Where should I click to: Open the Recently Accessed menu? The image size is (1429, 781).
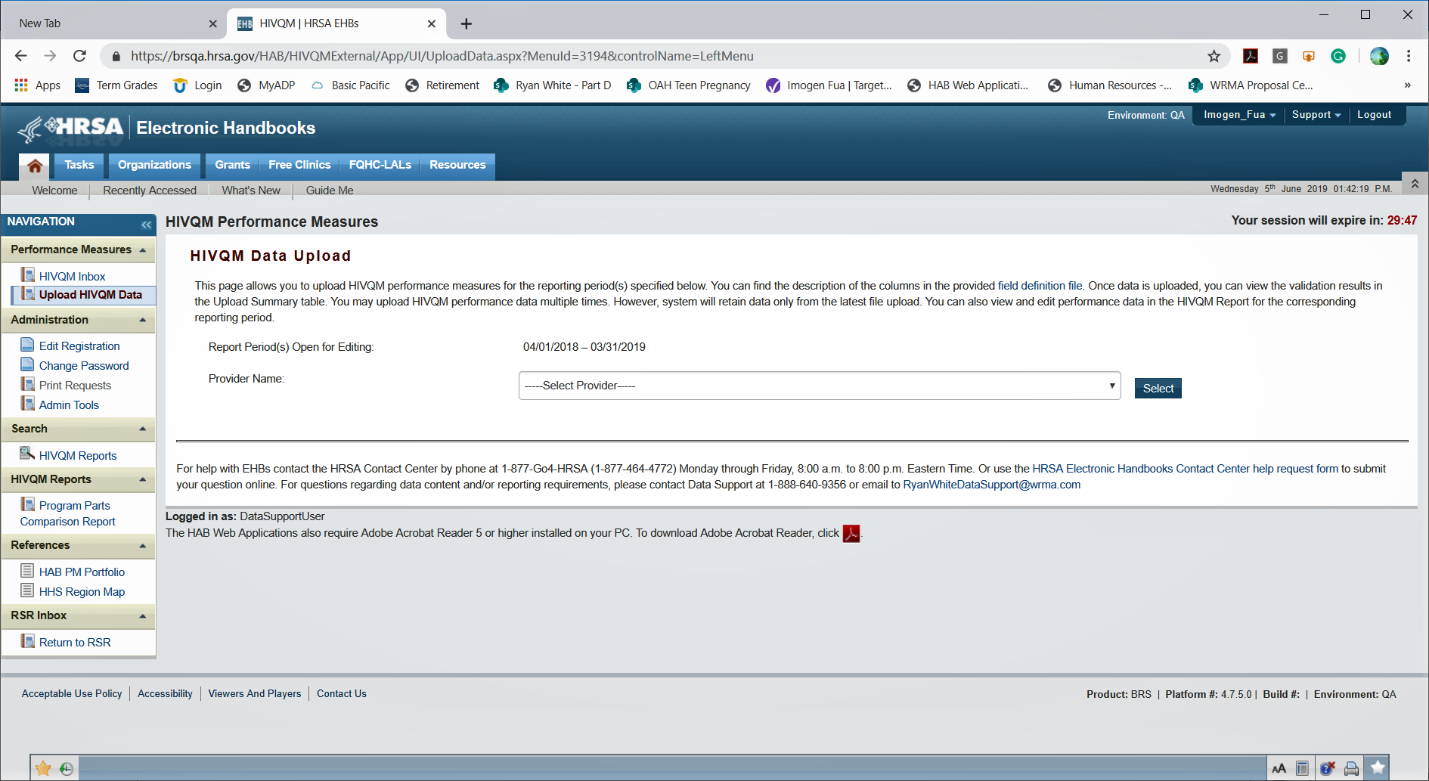click(x=149, y=191)
